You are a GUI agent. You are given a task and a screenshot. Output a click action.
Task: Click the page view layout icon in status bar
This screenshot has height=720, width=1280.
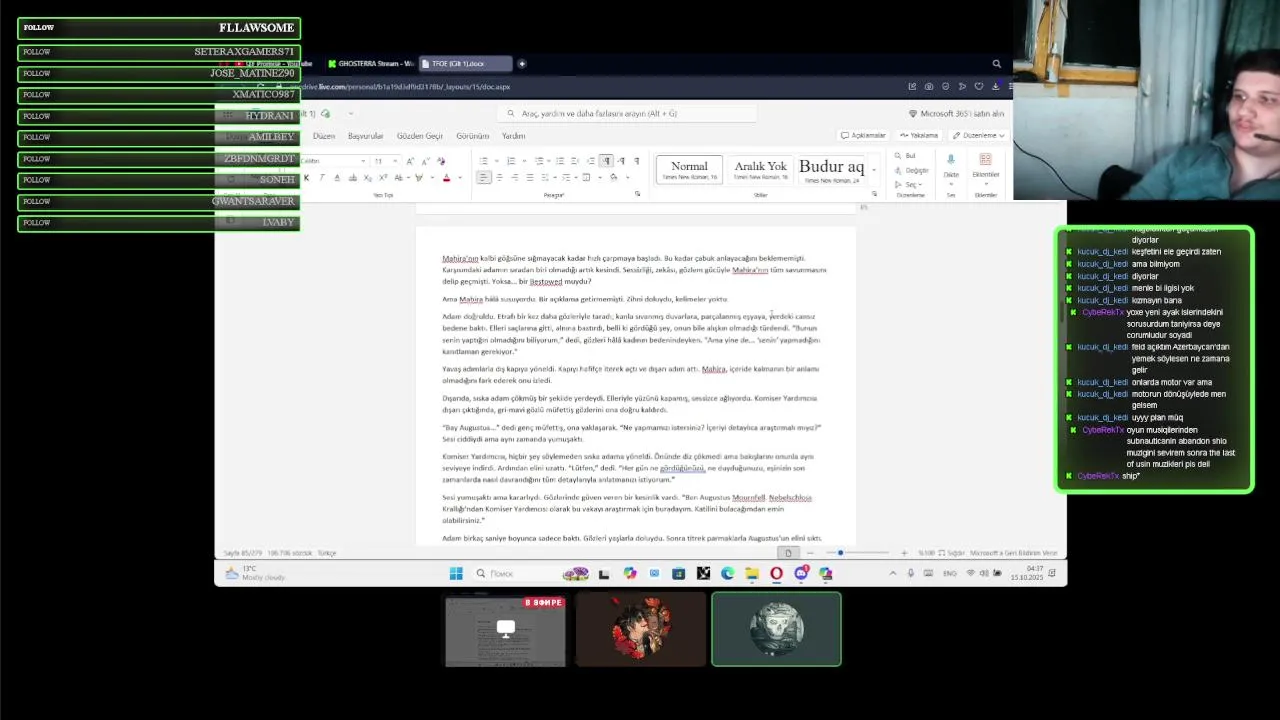tap(788, 553)
